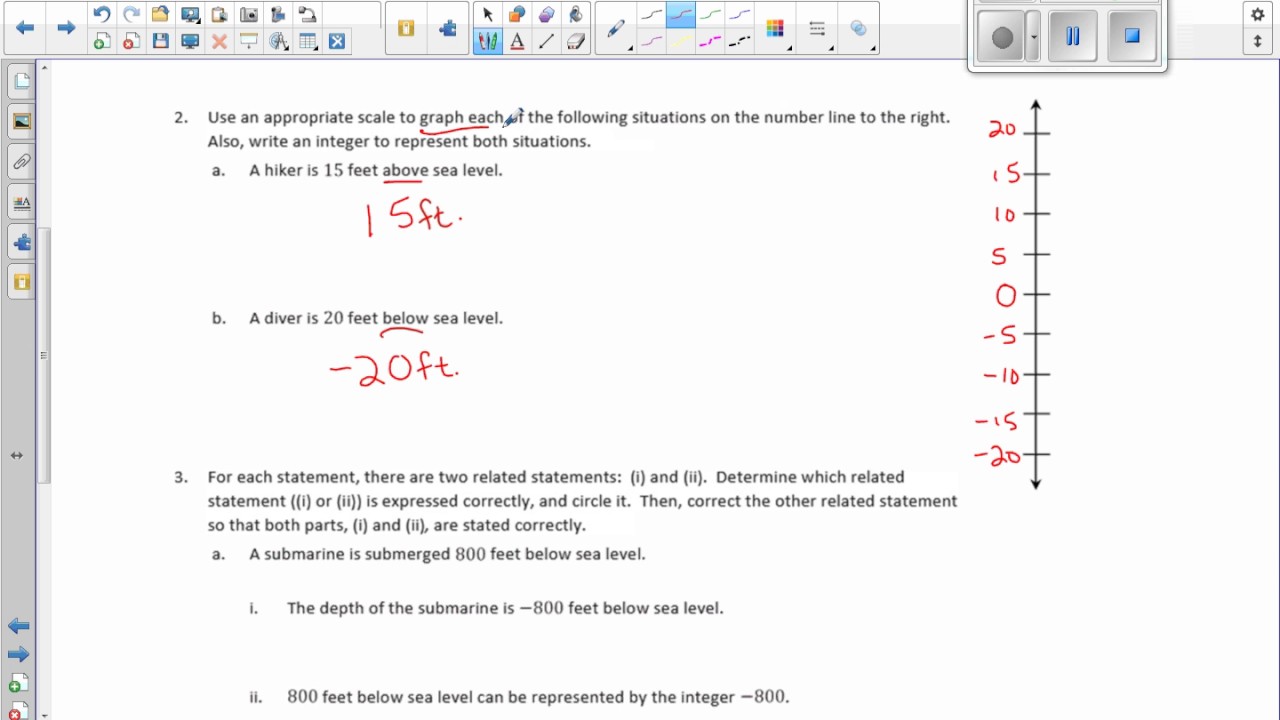Open add-ons puzzle piece in toolbar
Image resolution: width=1280 pixels, height=720 pixels.
pos(447,28)
